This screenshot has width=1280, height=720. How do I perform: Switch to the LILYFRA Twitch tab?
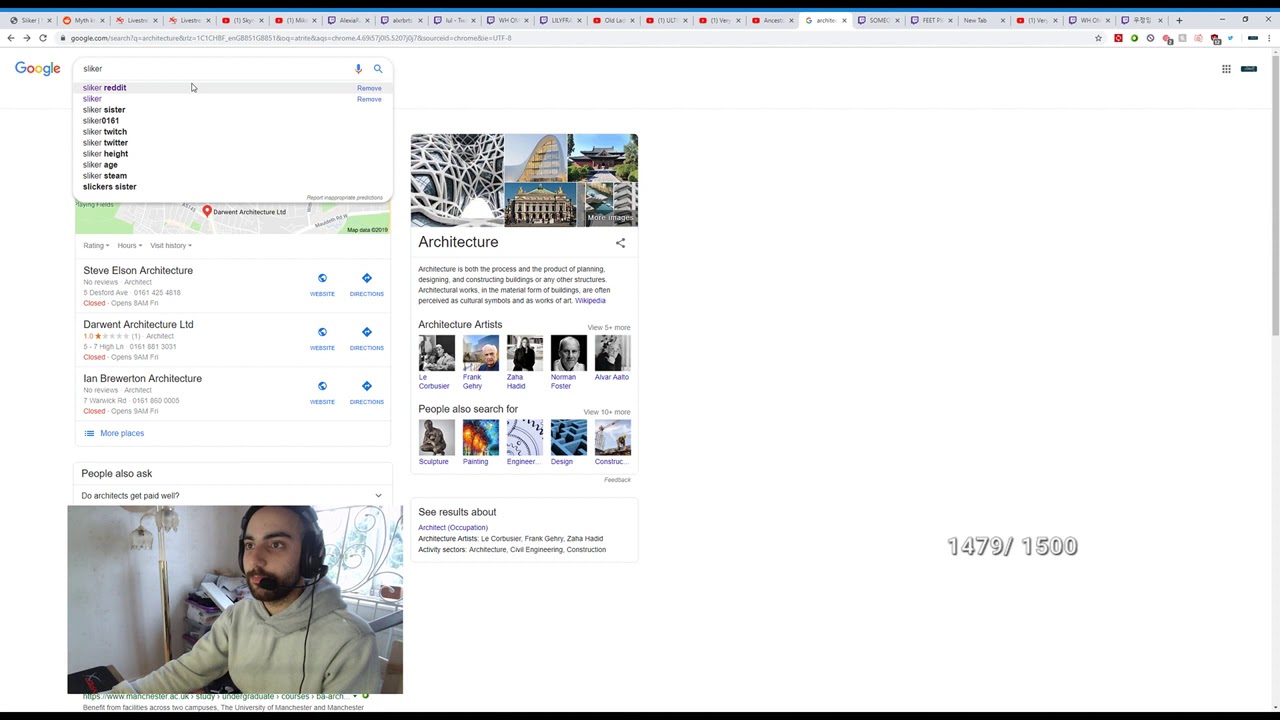click(x=559, y=20)
